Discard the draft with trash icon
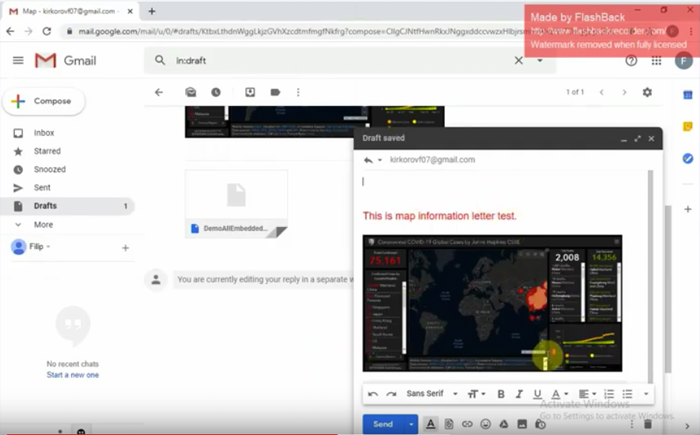The height and width of the screenshot is (435, 700). [x=648, y=424]
